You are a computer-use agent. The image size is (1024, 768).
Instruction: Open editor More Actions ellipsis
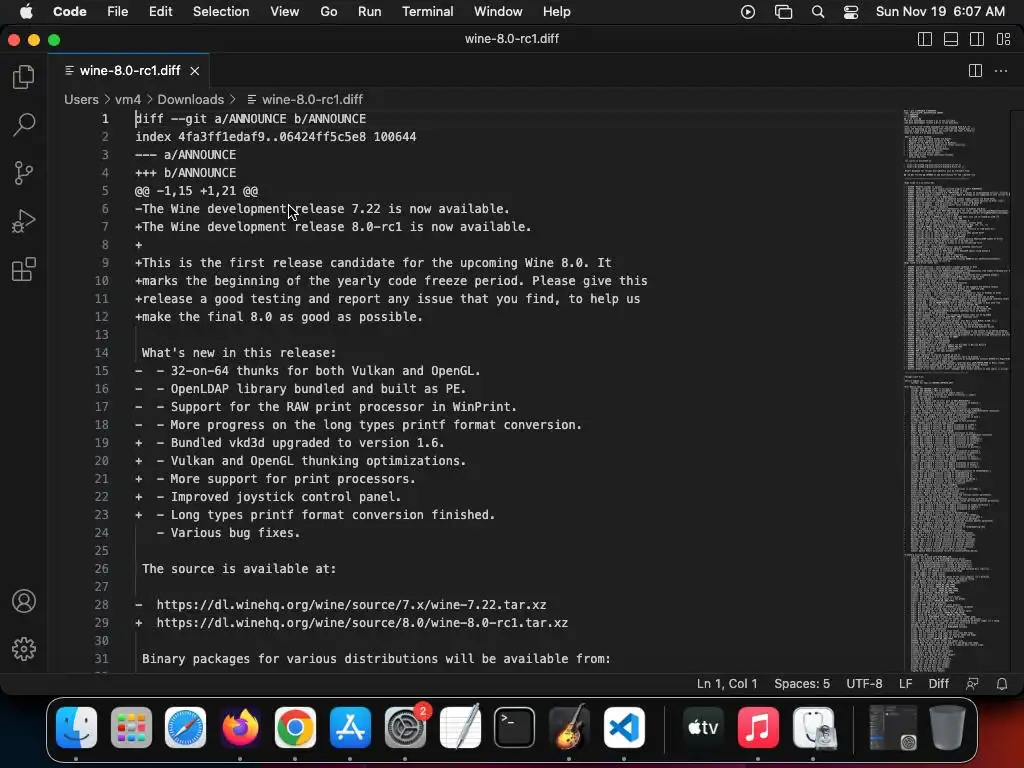coord(1000,71)
